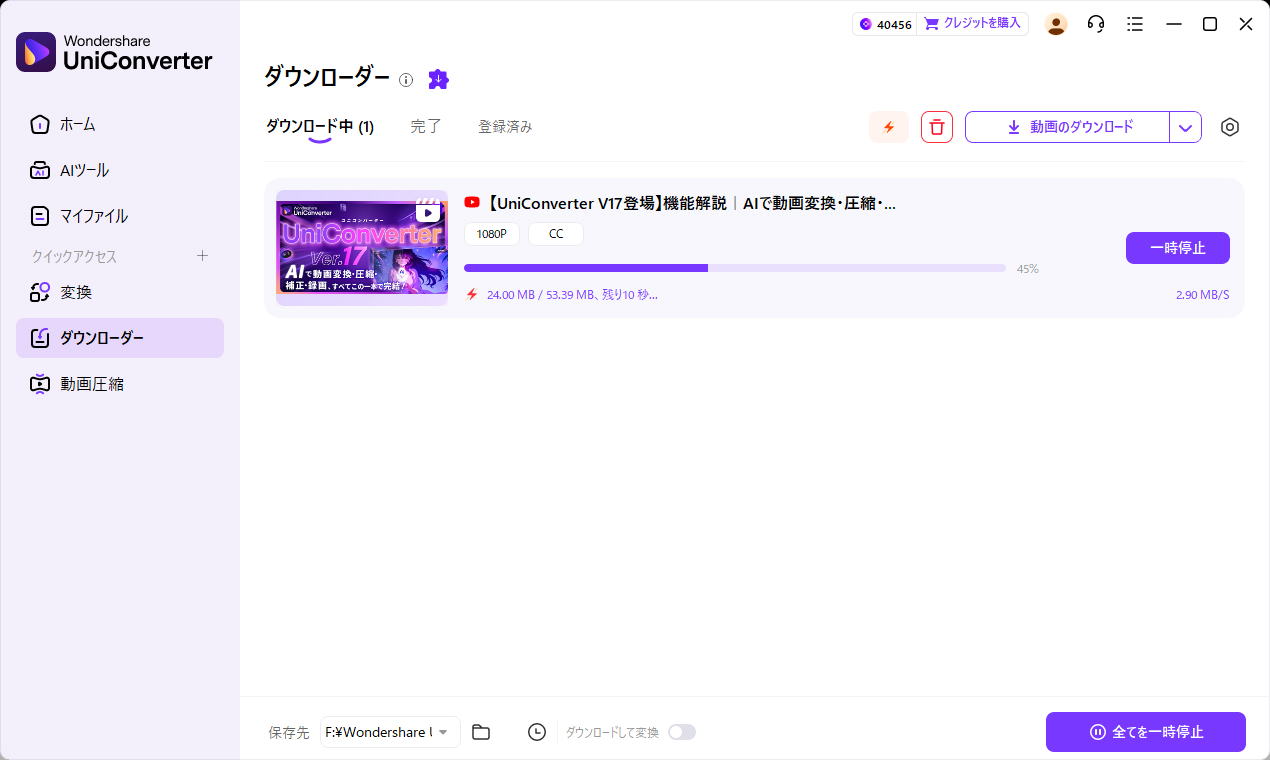Click the 一時停止 button on the download

pyautogui.click(x=1177, y=248)
